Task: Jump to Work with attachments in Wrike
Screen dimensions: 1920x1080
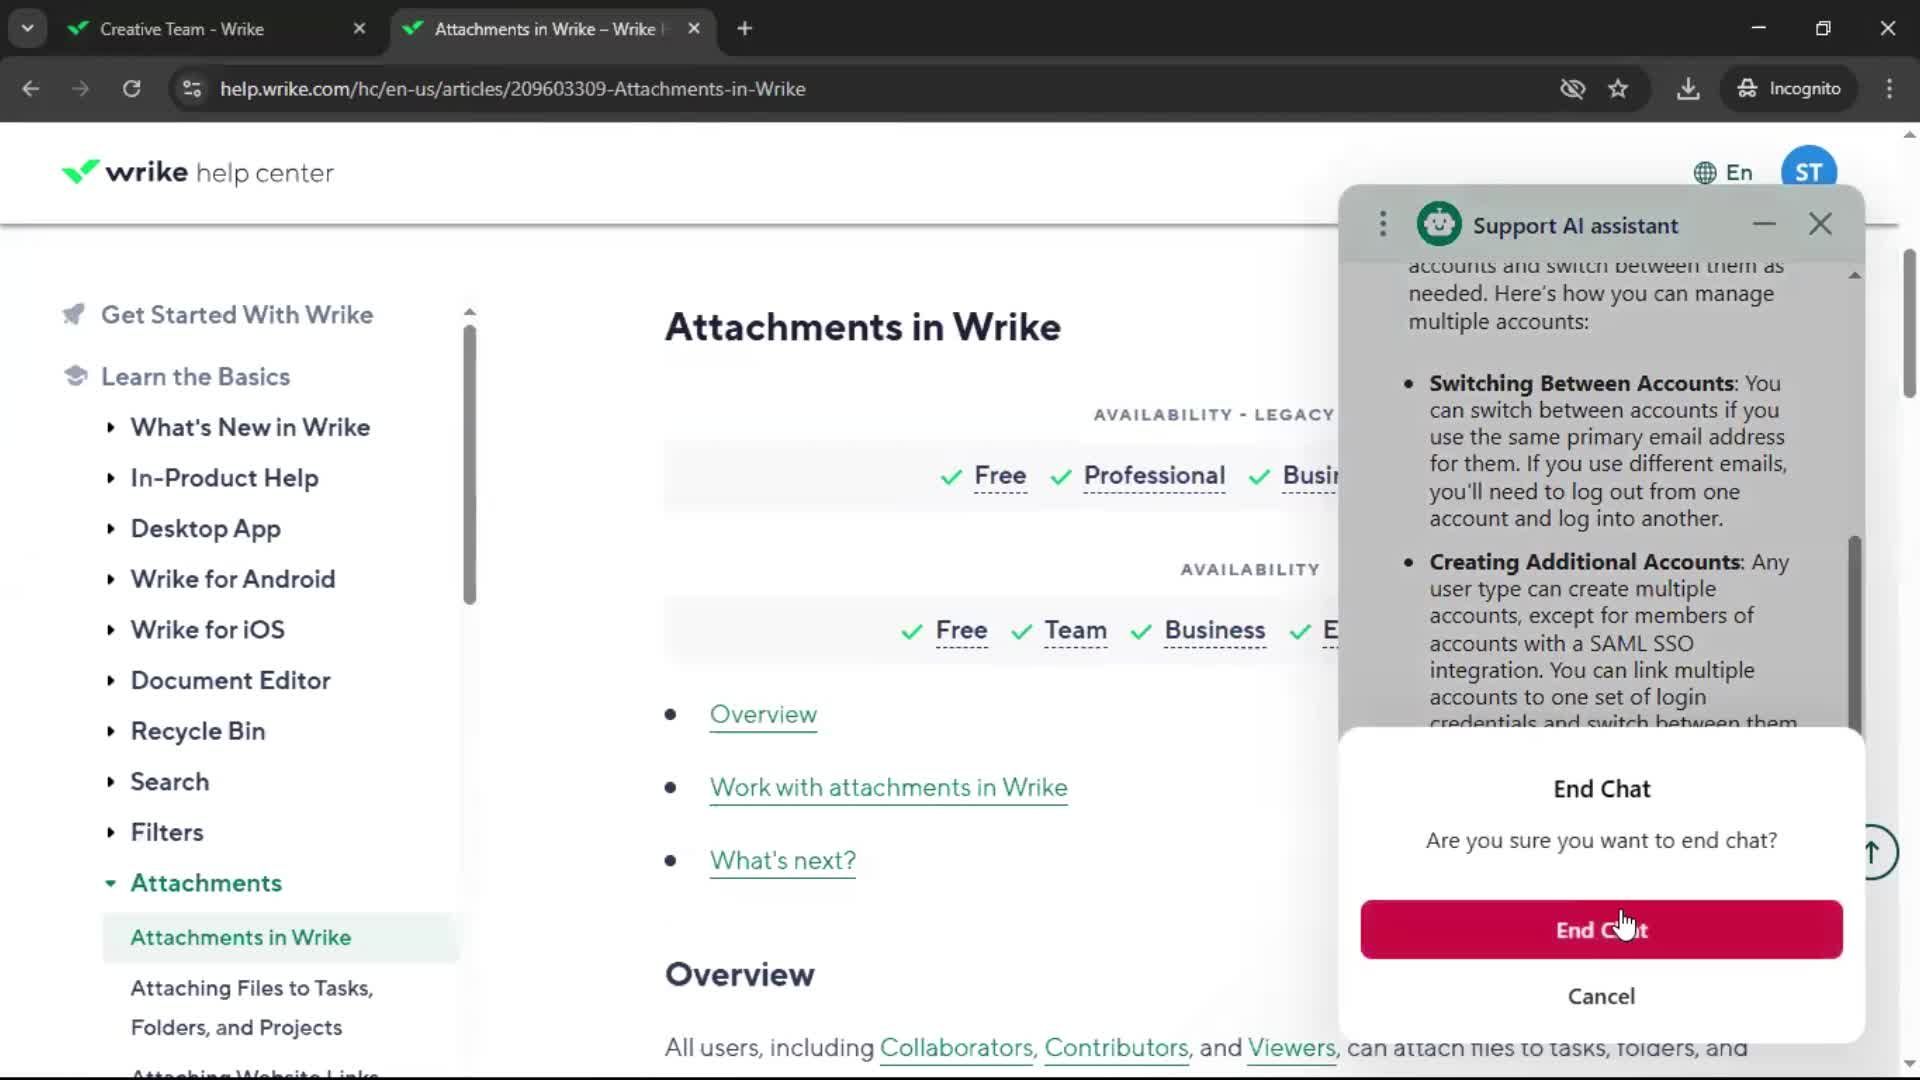Action: coord(888,788)
